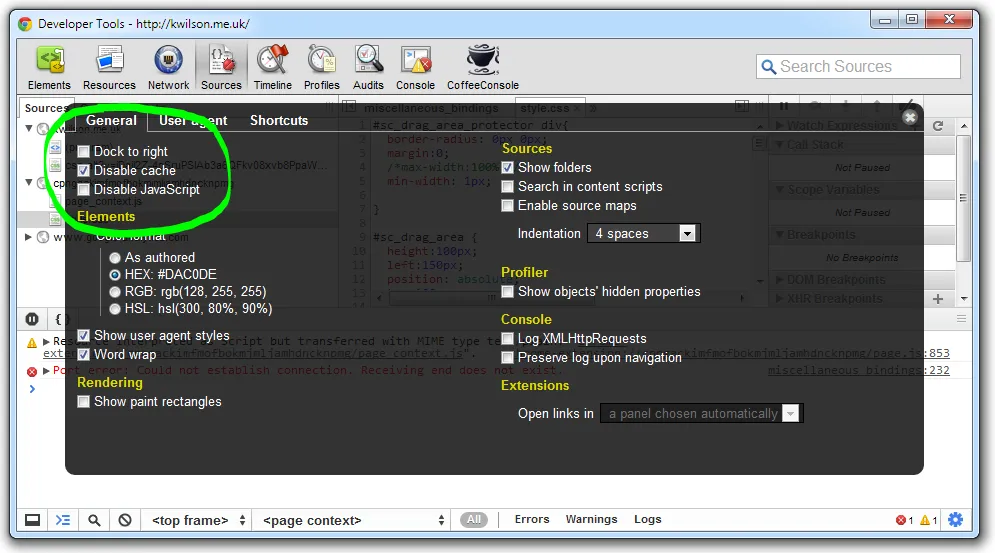Open the style.css file tab
995x553 pixels.
click(x=549, y=109)
